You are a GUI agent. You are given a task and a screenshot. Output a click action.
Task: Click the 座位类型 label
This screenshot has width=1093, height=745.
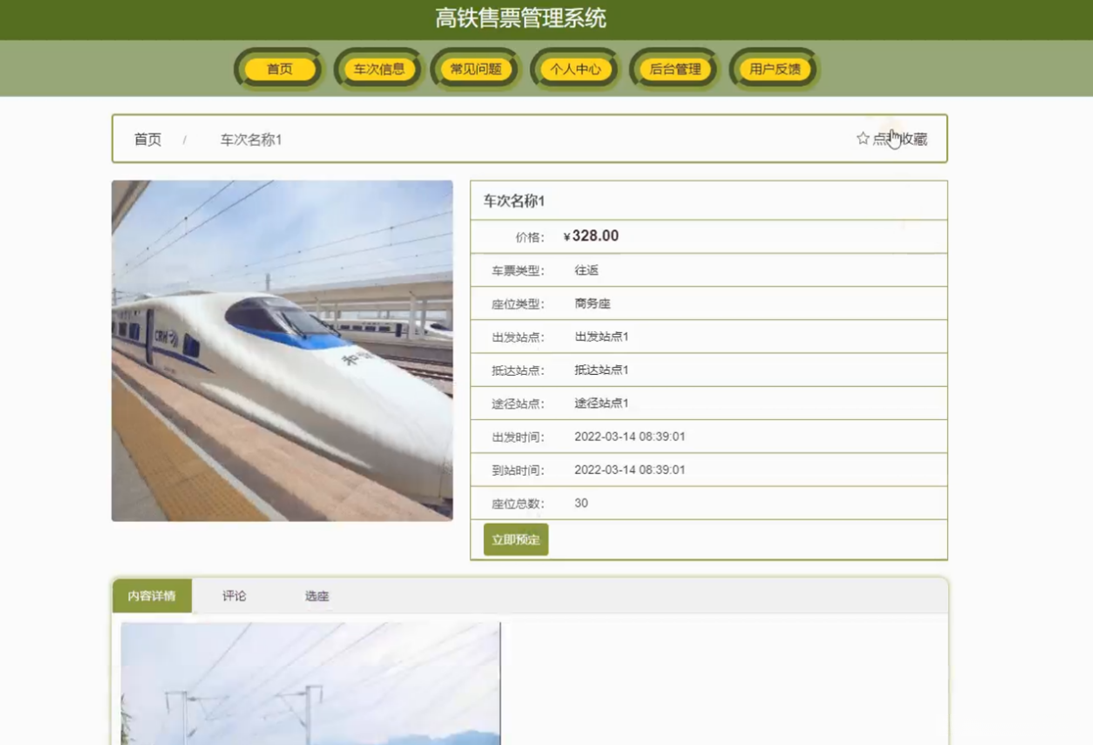[518, 304]
